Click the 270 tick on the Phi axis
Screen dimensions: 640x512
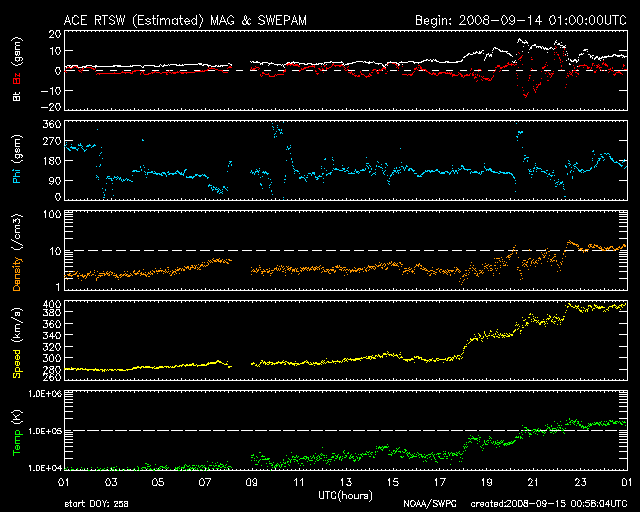pyautogui.click(x=51, y=142)
